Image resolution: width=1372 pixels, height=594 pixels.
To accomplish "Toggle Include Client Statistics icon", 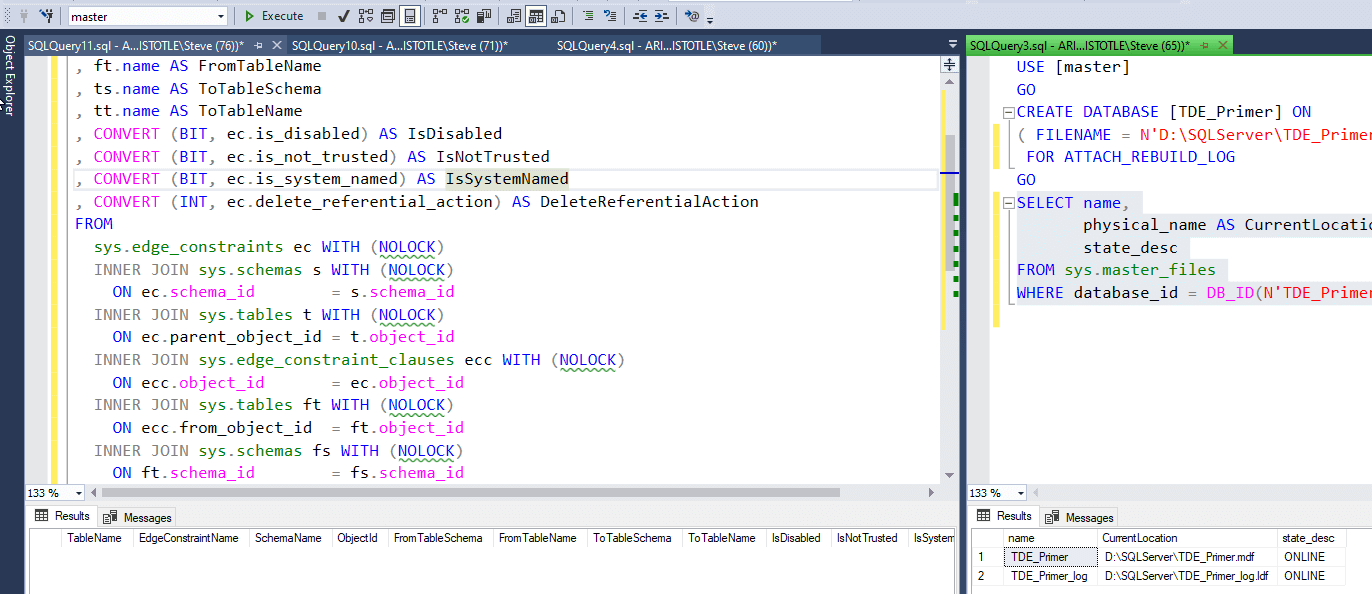I will pos(483,16).
